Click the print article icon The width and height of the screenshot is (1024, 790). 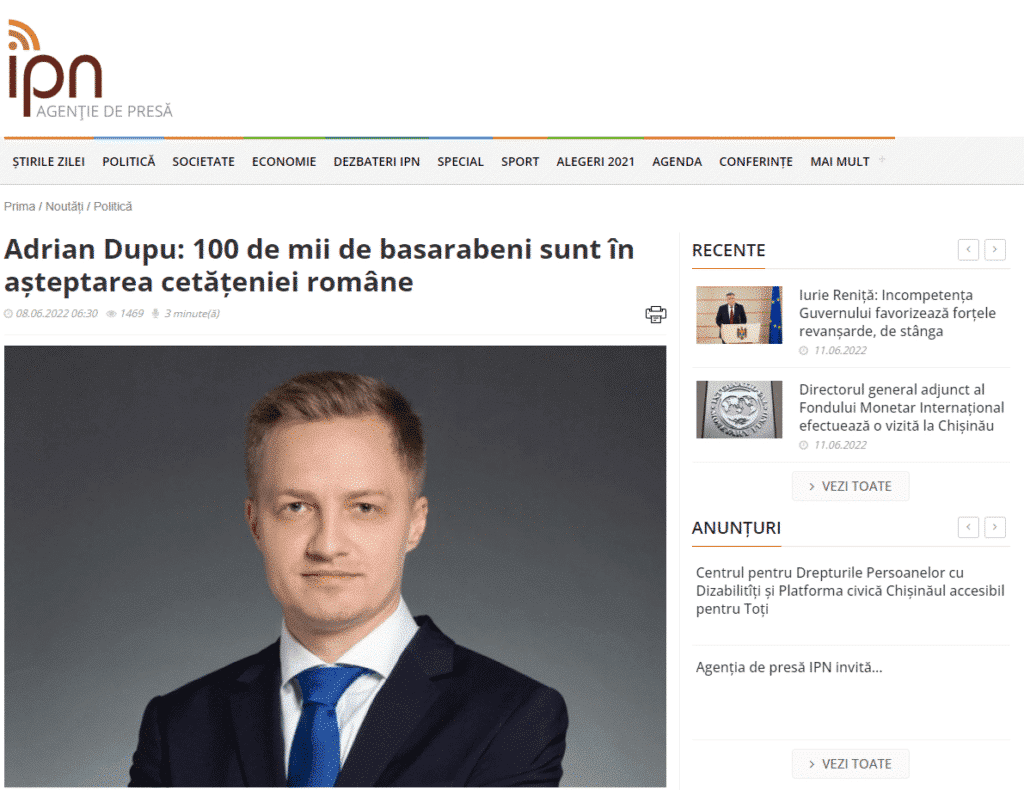[x=656, y=314]
